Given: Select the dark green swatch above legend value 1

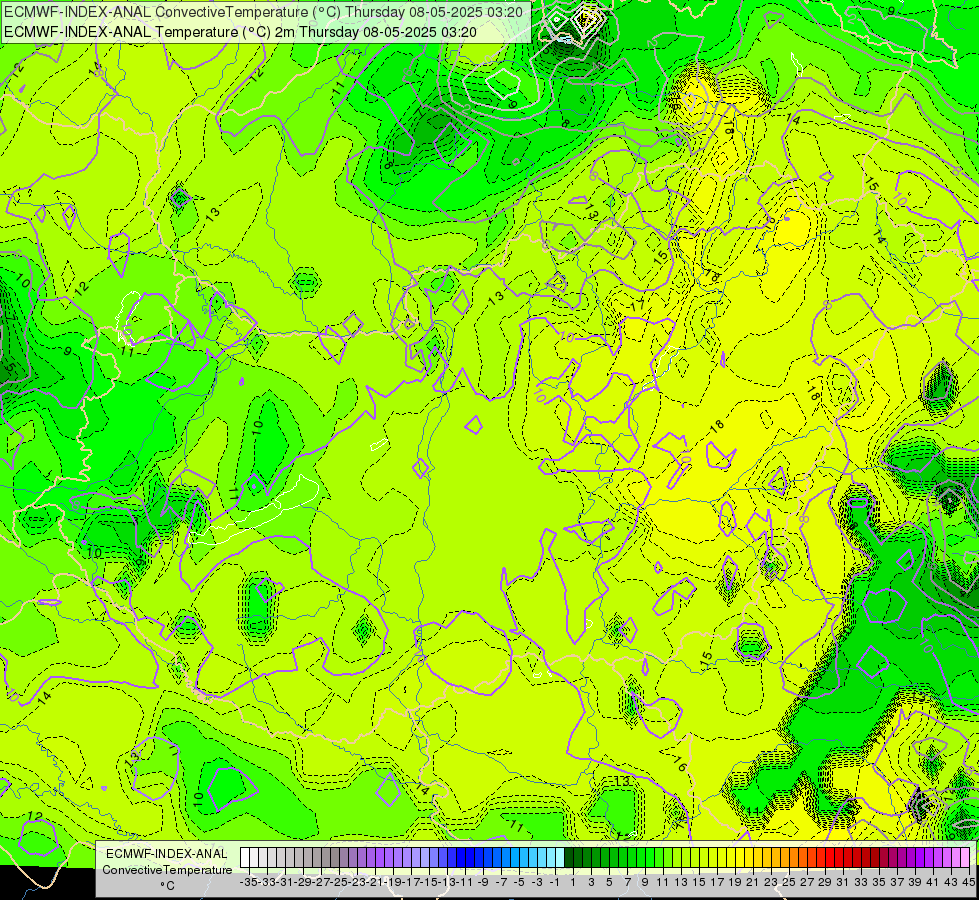Looking at the screenshot, I should (x=569, y=858).
